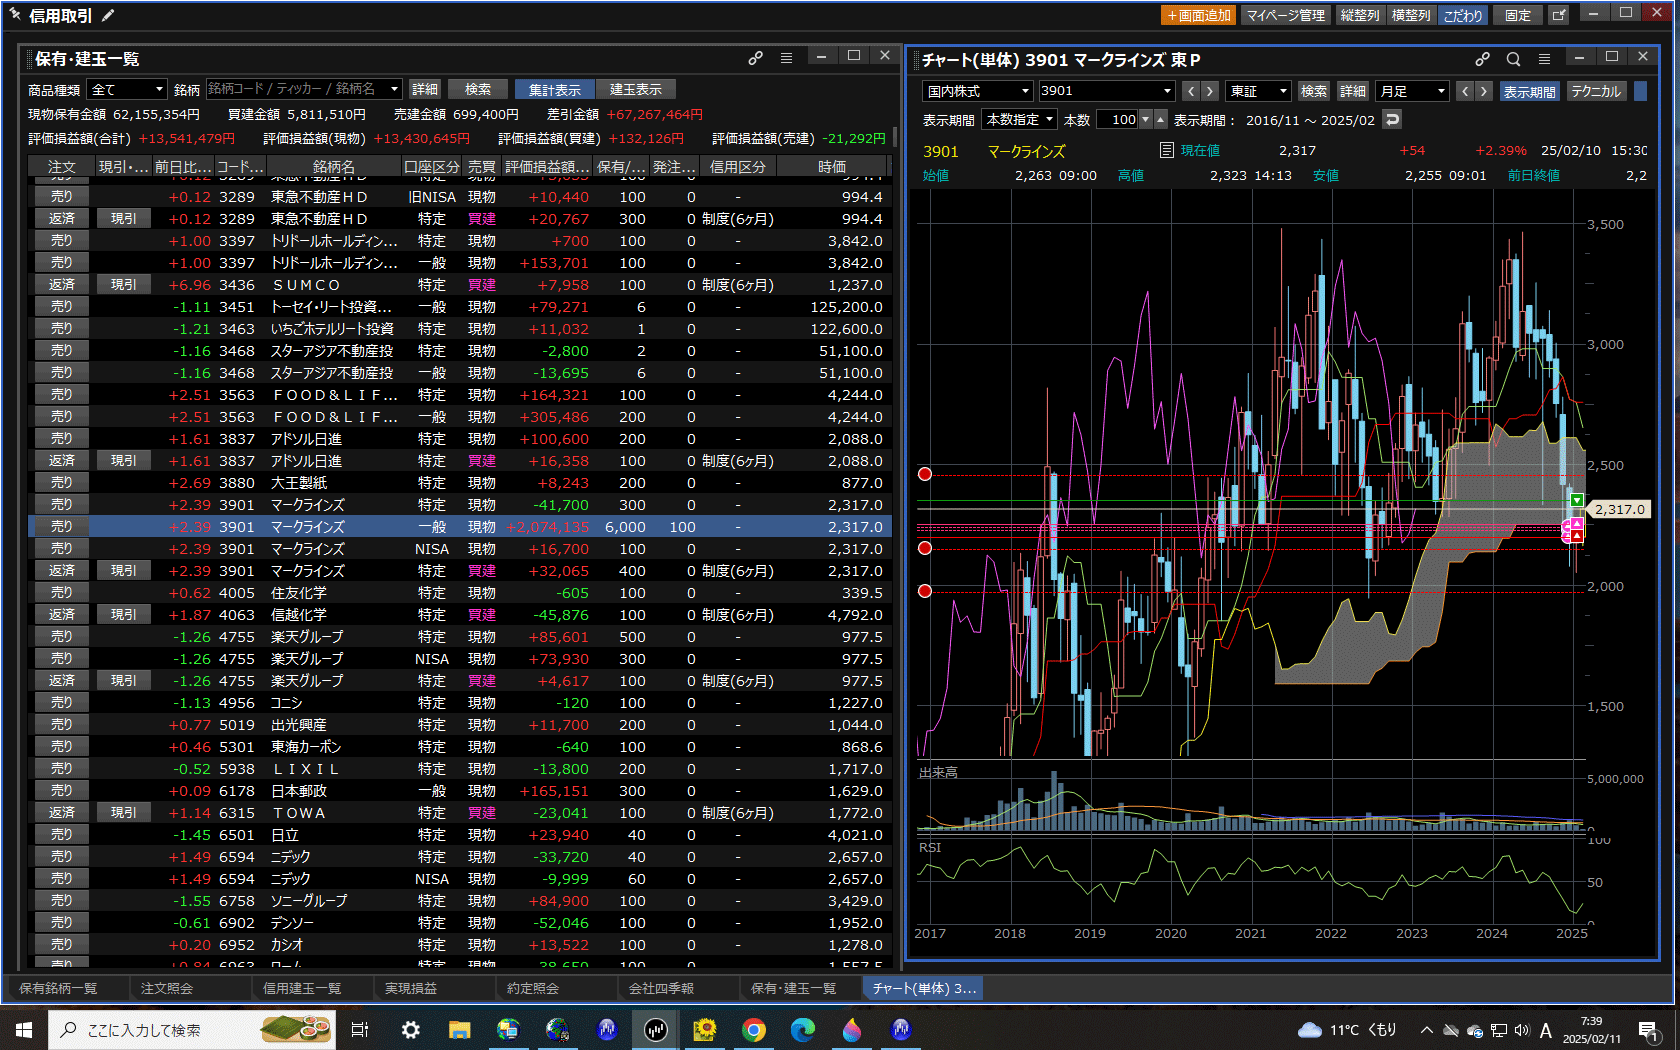Viewport: 1680px width, 1050px height.
Task: Click the 横整列 button
Action: [1411, 15]
